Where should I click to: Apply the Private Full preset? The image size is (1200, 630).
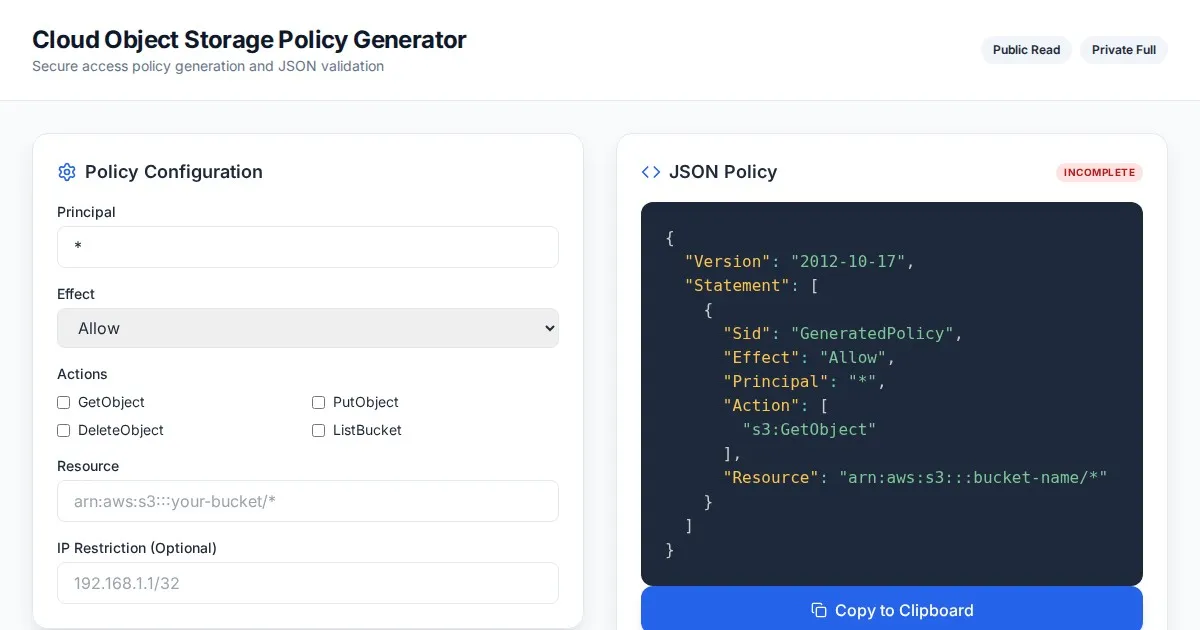(x=1123, y=50)
